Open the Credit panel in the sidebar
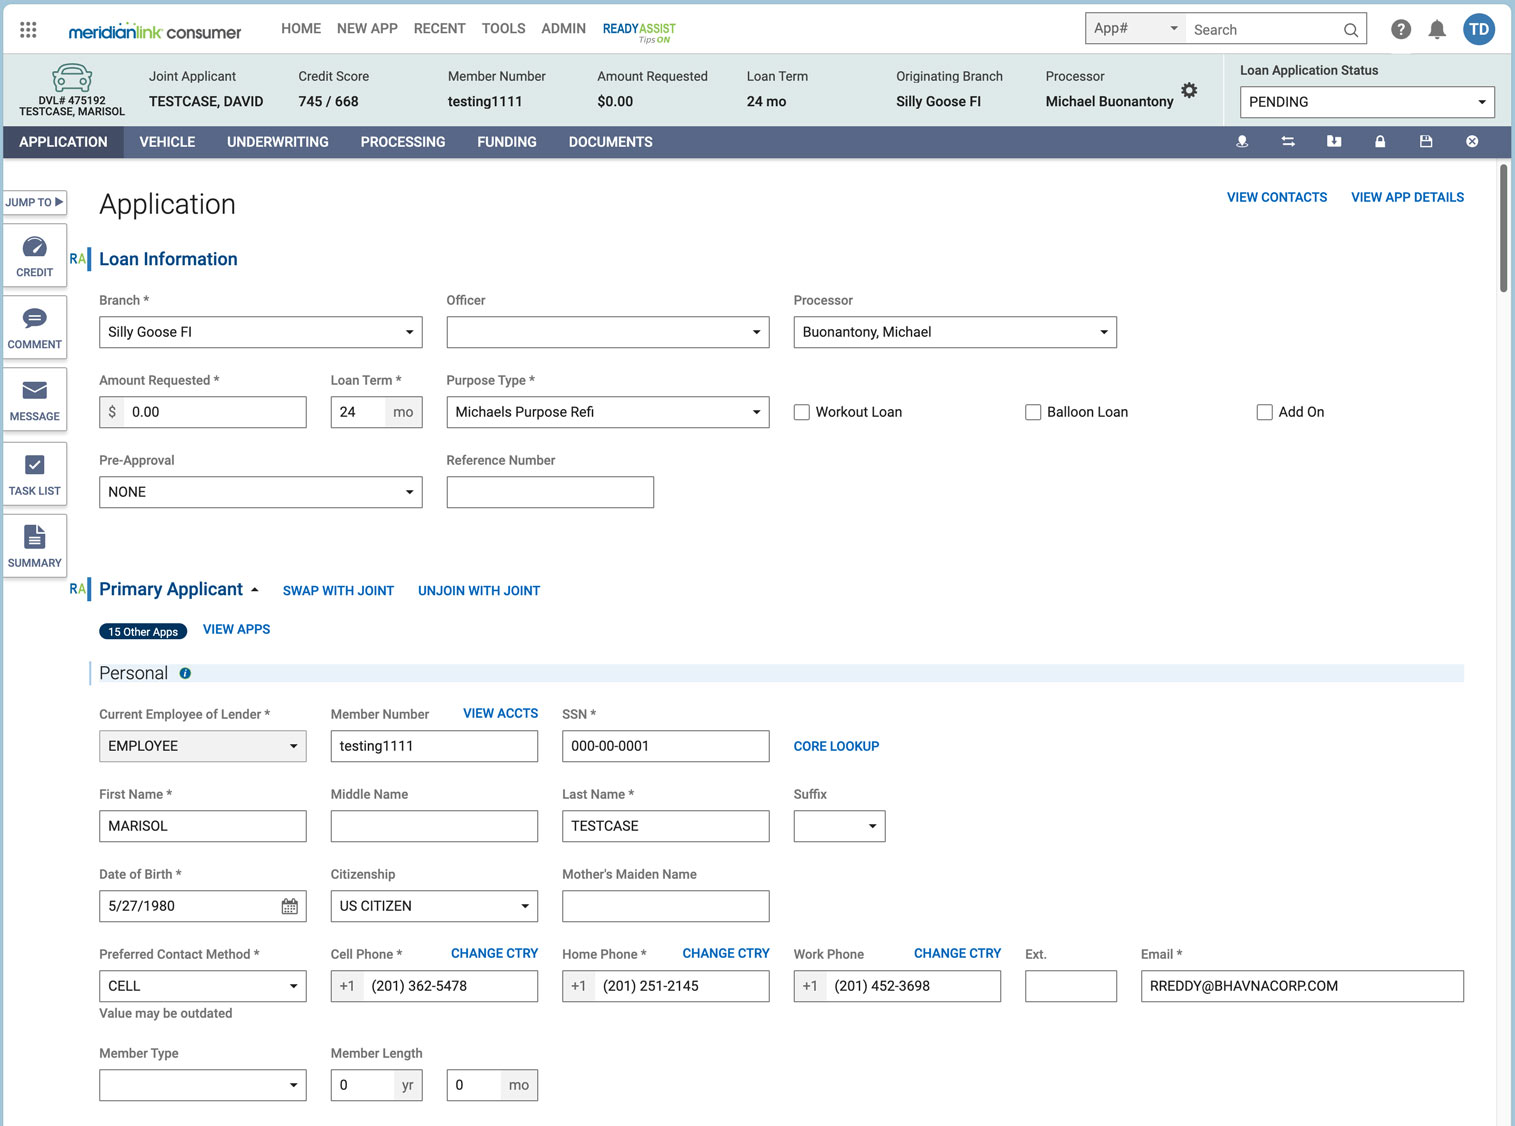This screenshot has height=1126, width=1515. pos(34,255)
